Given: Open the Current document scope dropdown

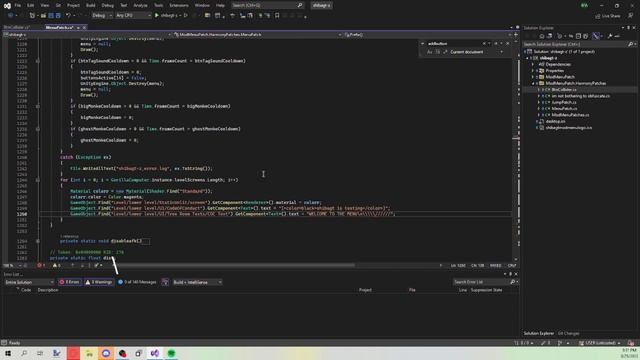Looking at the screenshot, I should (476, 52).
